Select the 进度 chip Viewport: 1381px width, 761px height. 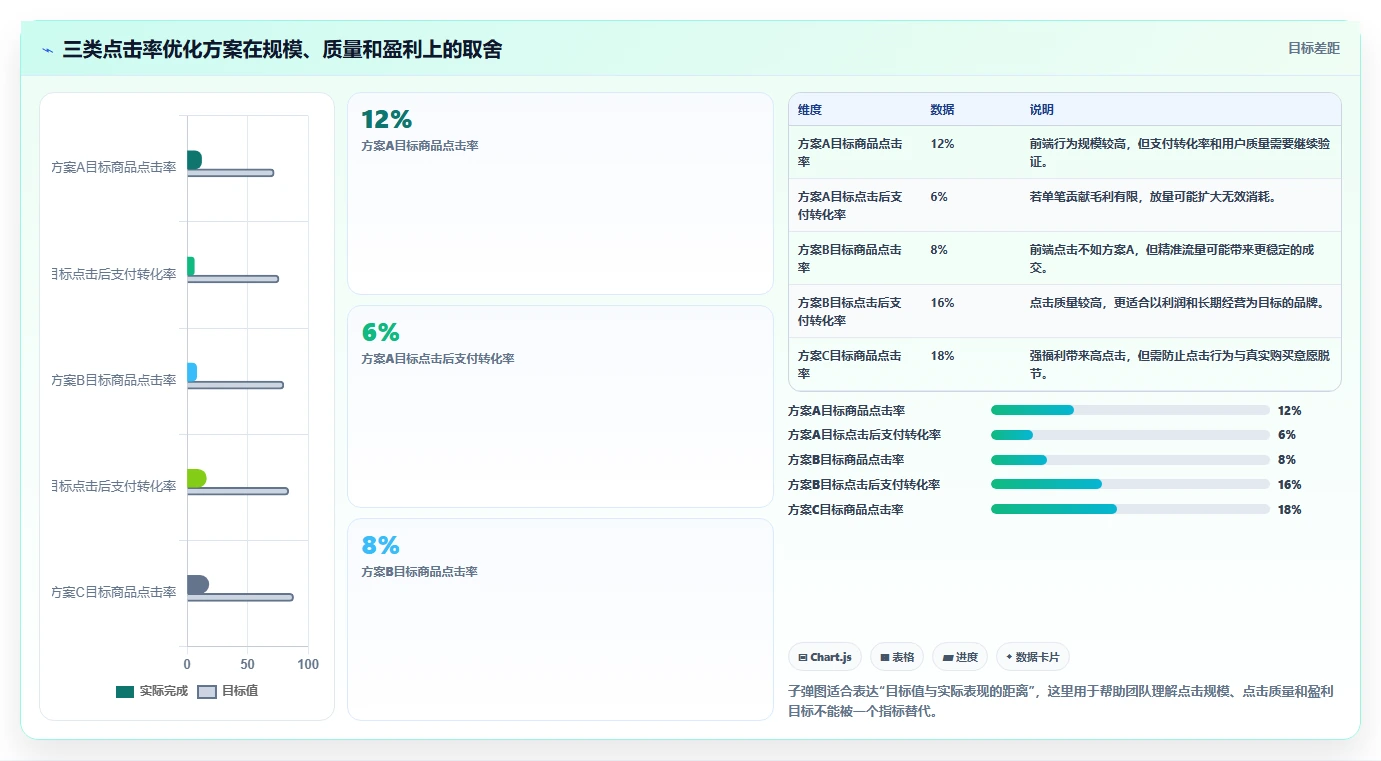point(959,657)
